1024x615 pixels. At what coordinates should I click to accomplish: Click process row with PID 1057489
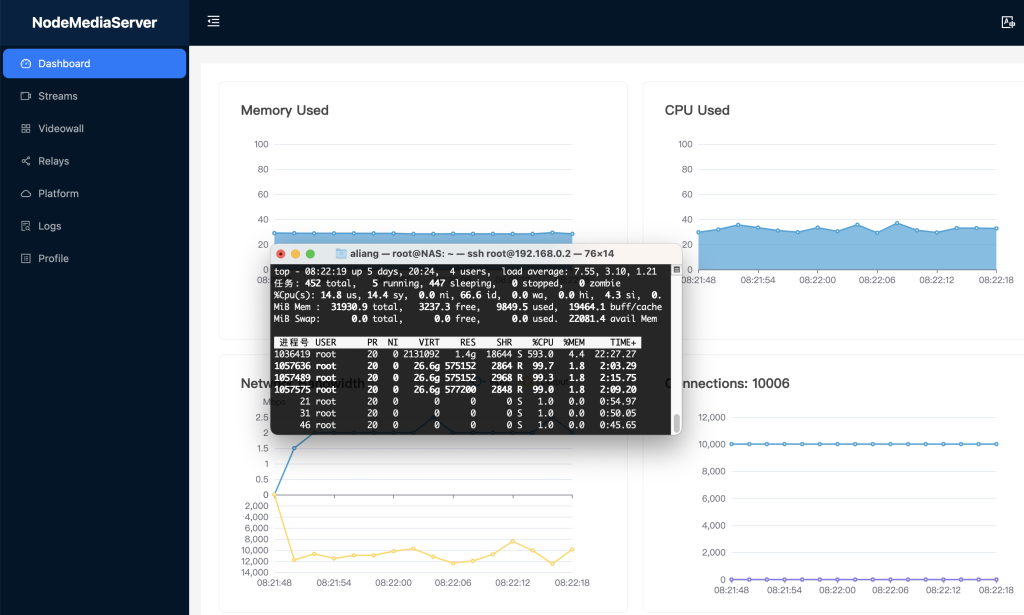[x=455, y=377]
